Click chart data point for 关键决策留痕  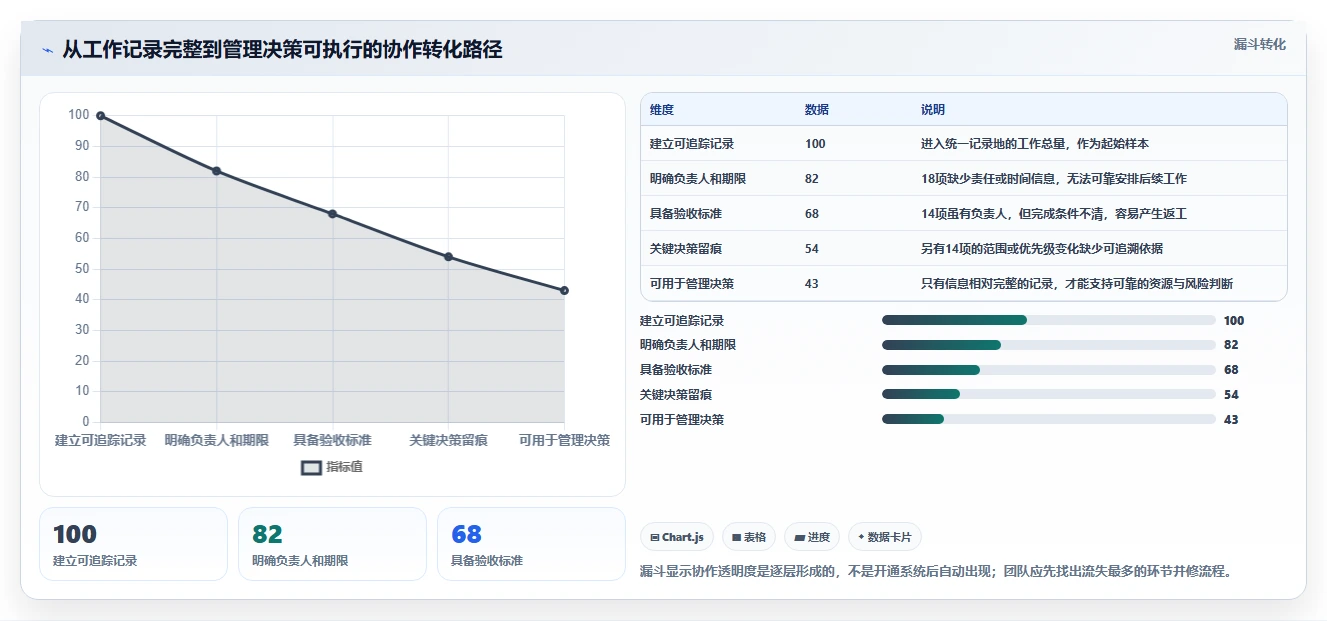(448, 257)
